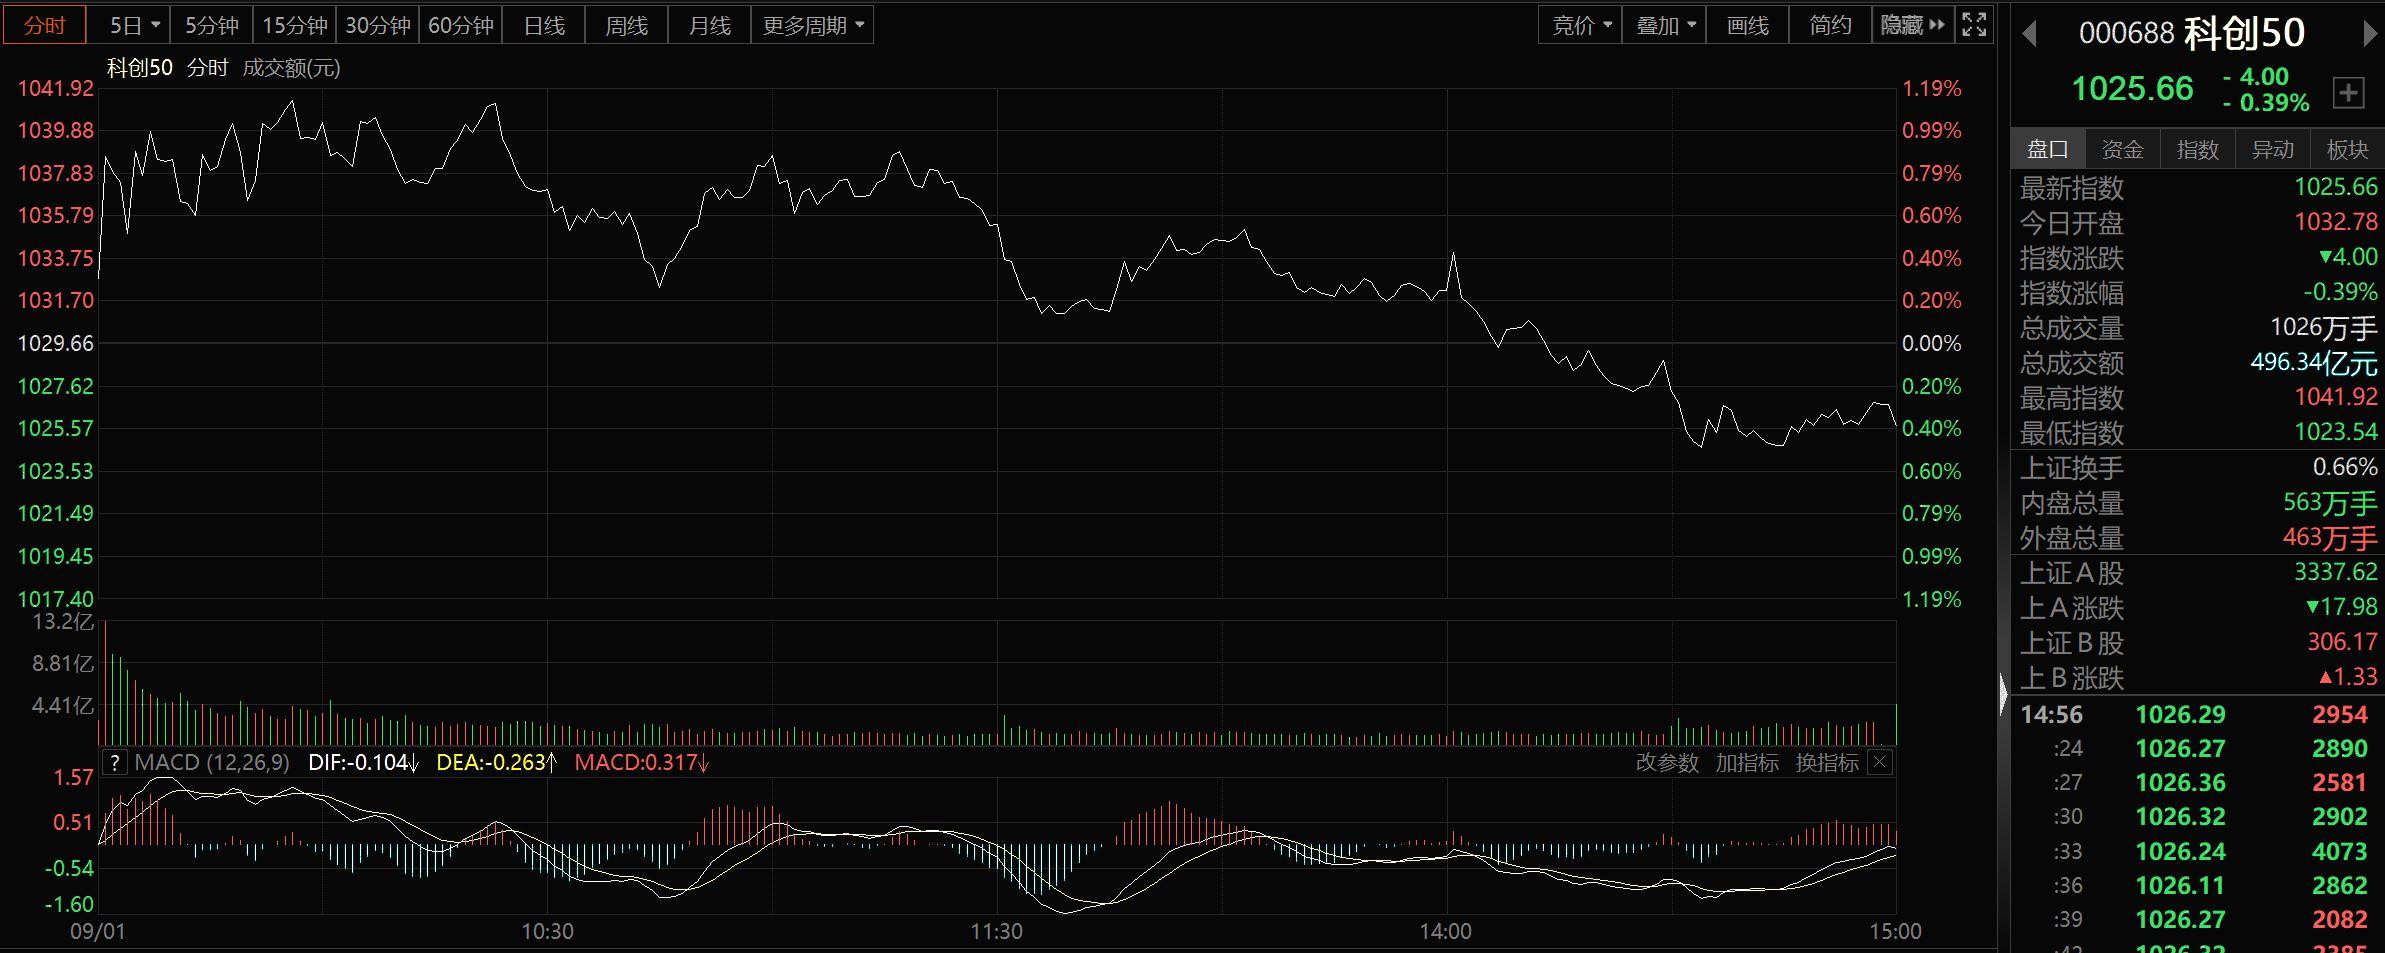Select the 资金 tab in side panel
The height and width of the screenshot is (953, 2385).
[x=2122, y=150]
